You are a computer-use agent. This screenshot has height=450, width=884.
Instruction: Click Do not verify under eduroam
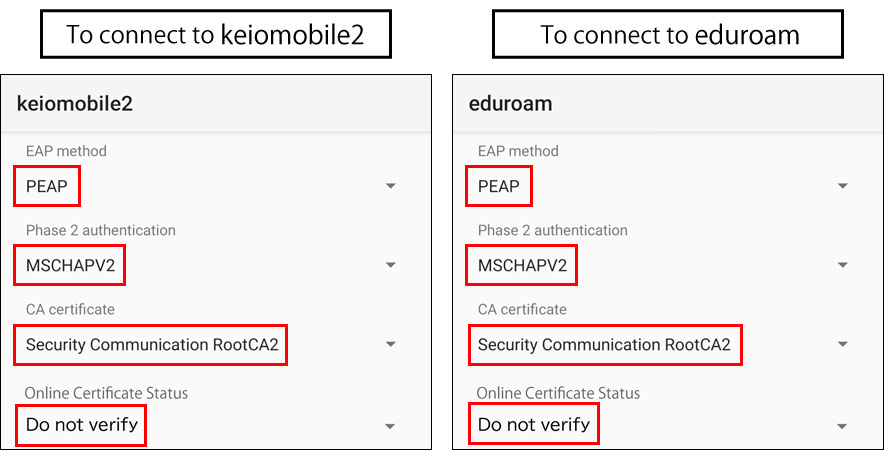(534, 425)
